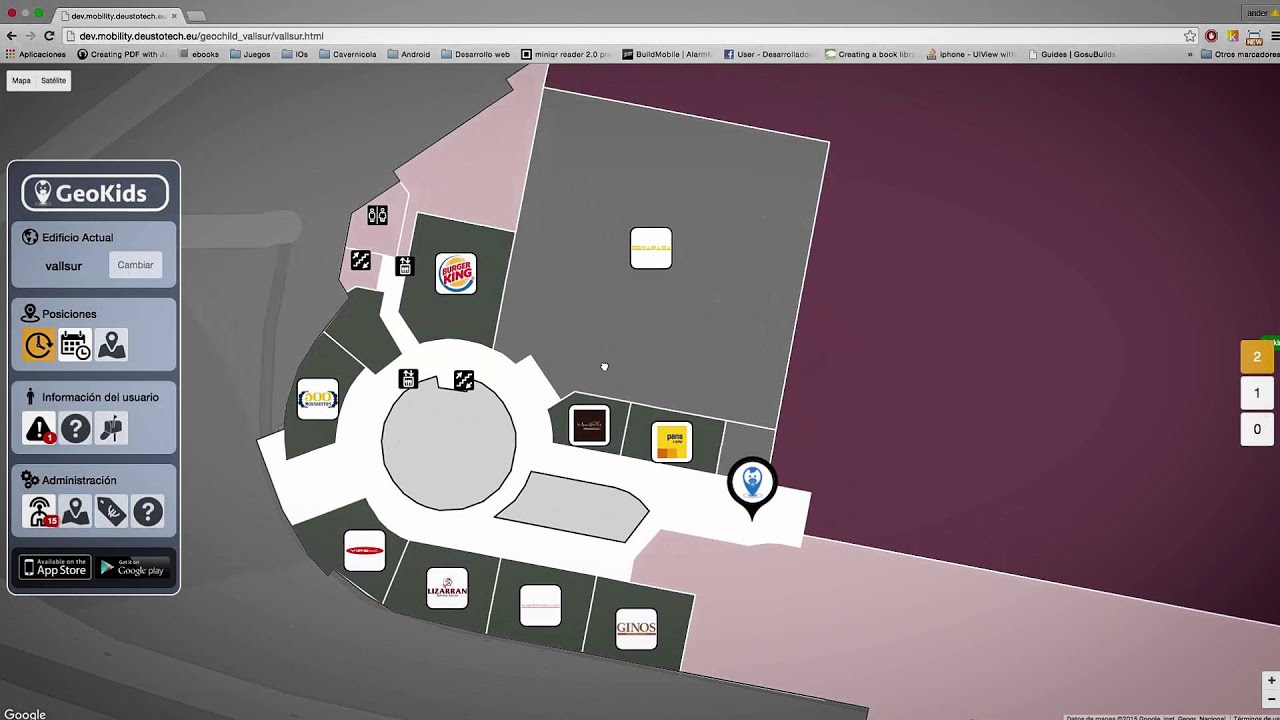
Task: Click the dark brown store marker
Action: pyautogui.click(x=589, y=426)
